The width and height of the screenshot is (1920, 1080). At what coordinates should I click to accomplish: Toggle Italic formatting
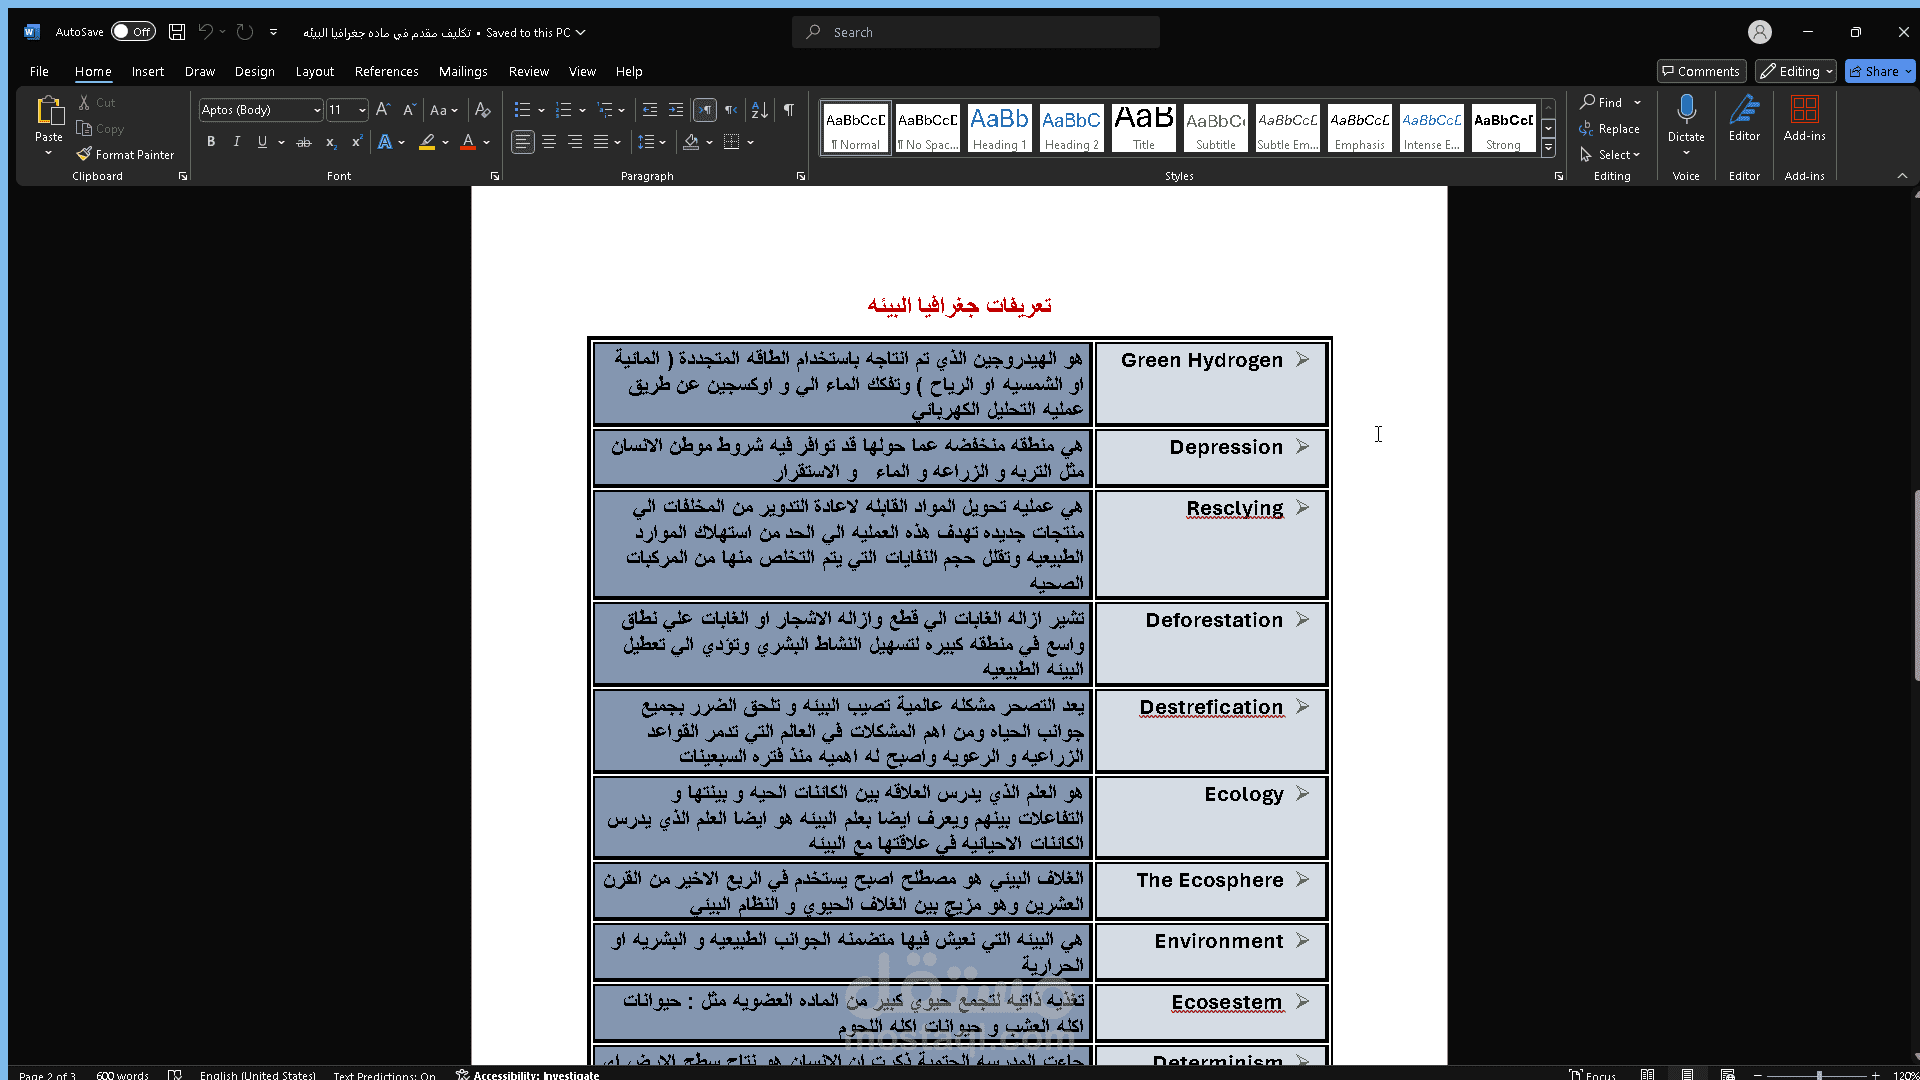coord(236,142)
